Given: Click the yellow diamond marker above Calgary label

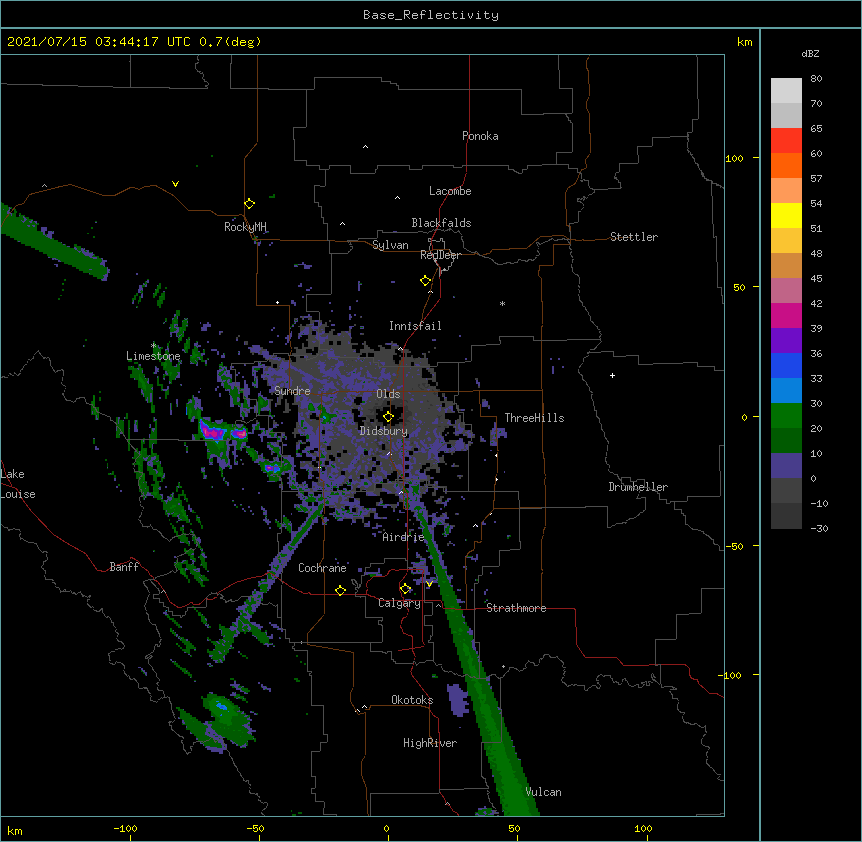Looking at the screenshot, I should coord(405,589).
